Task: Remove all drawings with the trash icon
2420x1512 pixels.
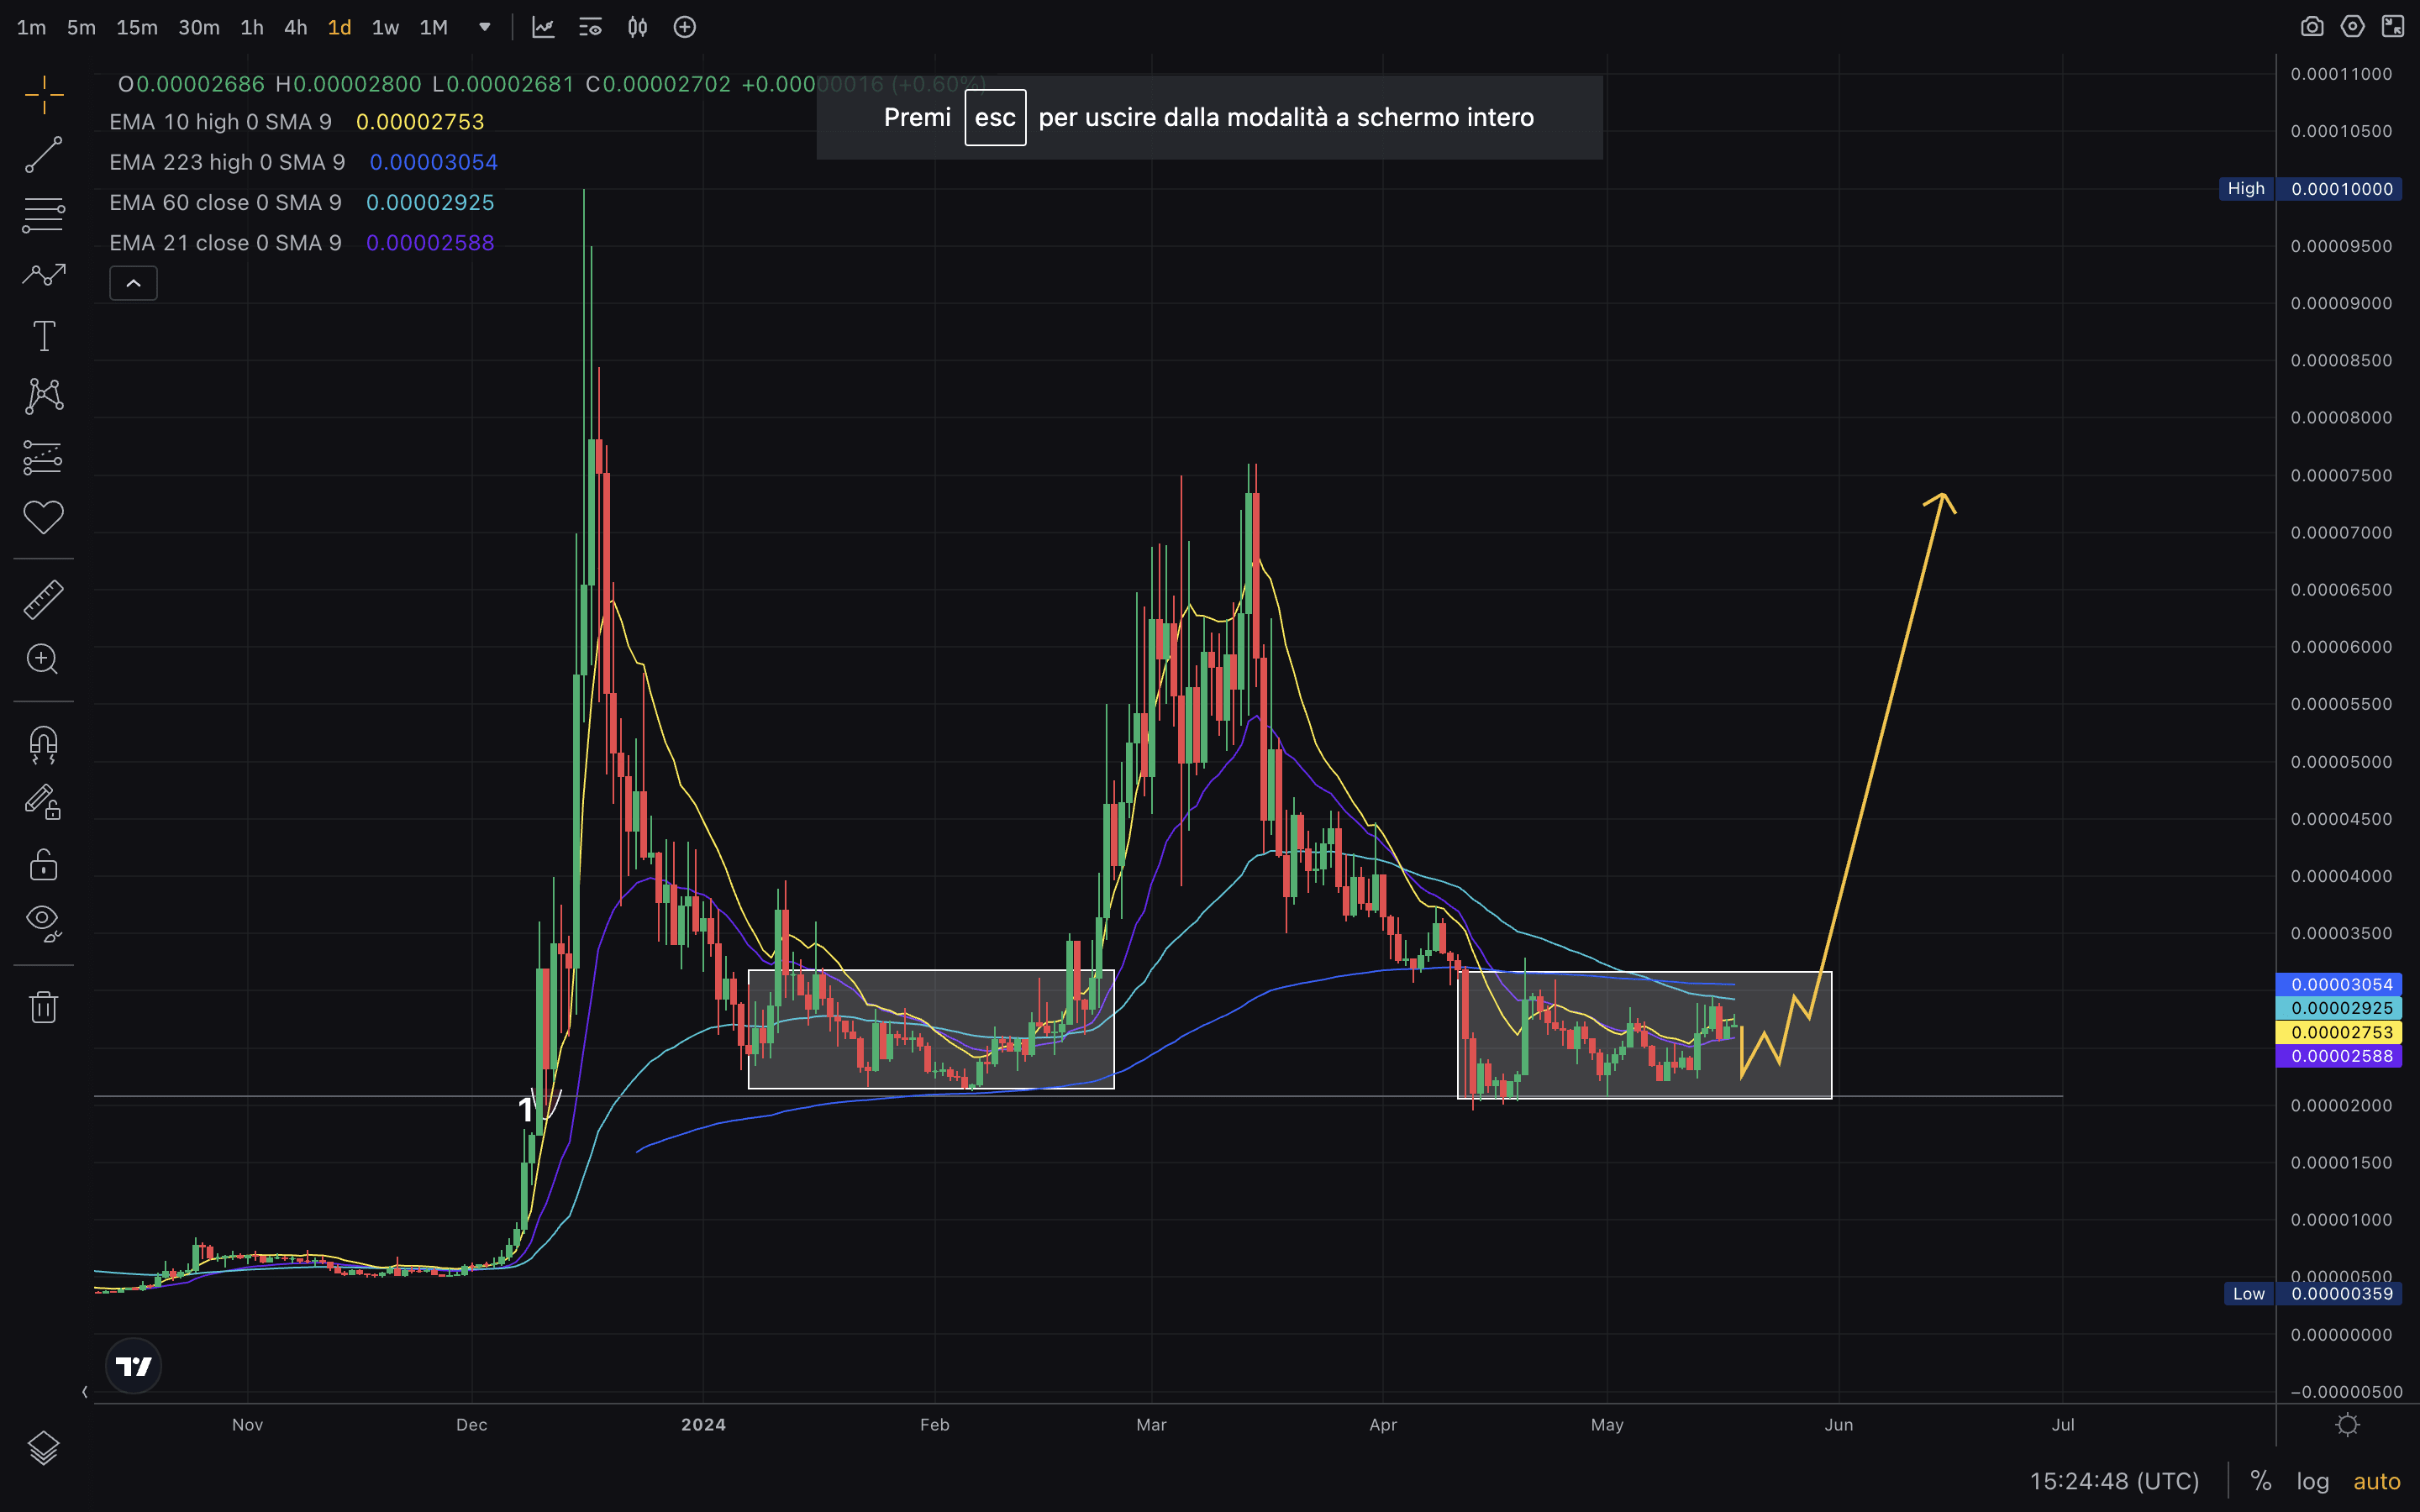Action: (43, 1007)
